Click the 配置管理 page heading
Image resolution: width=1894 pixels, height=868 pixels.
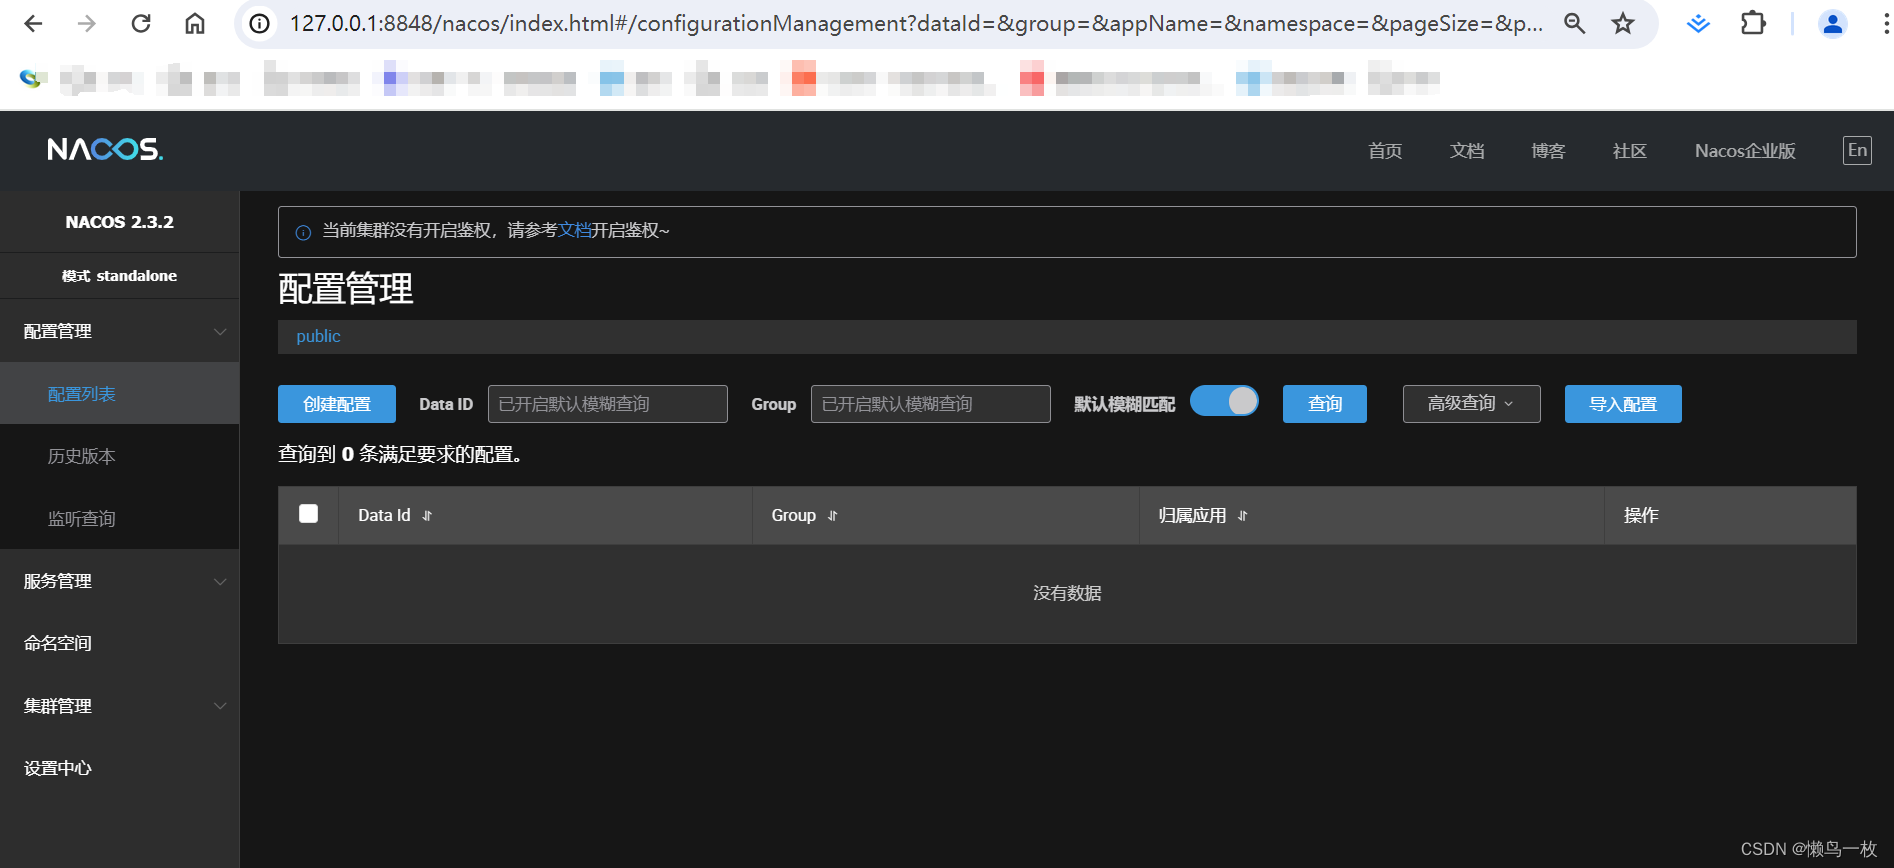coord(346,289)
